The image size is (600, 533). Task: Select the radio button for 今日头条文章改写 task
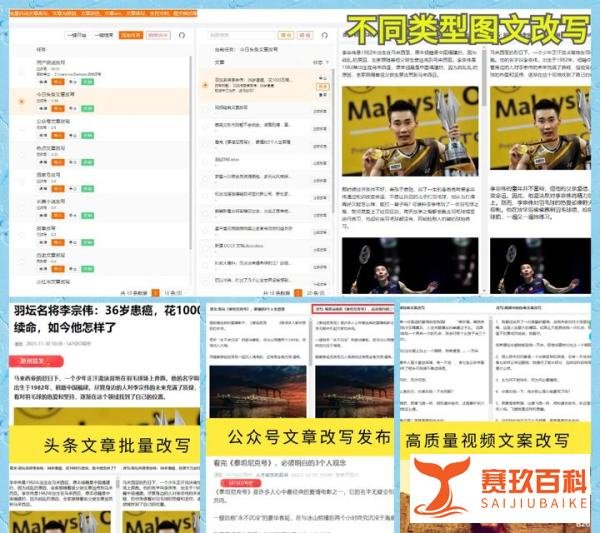coord(21,101)
